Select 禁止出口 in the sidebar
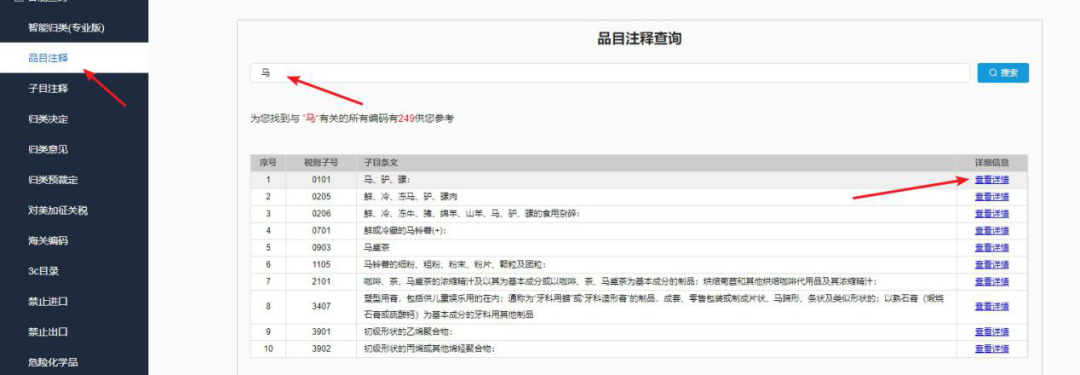1080x375 pixels. pyautogui.click(x=48, y=332)
